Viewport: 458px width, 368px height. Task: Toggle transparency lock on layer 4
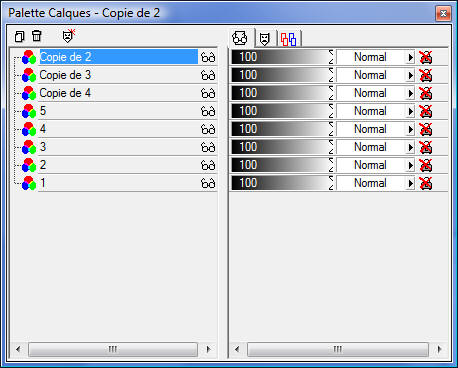pyautogui.click(x=426, y=129)
